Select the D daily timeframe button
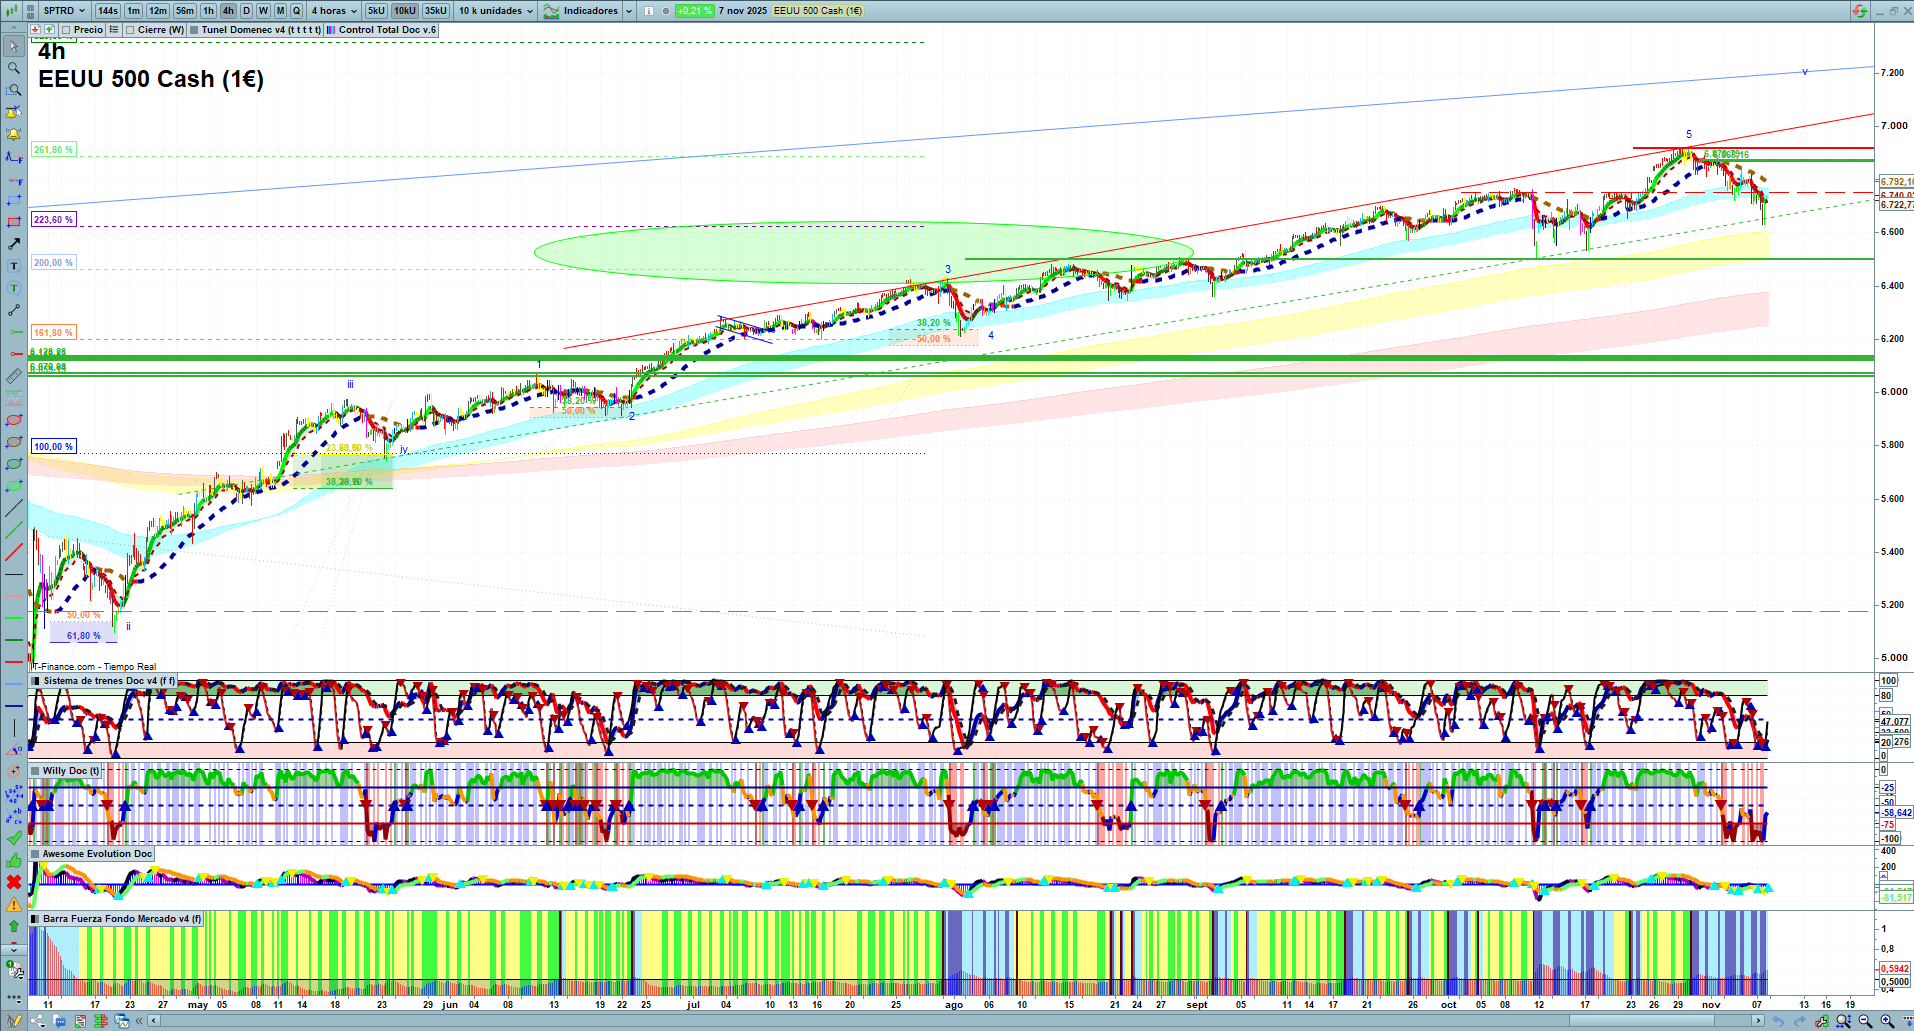The image size is (1914, 1031). coord(247,11)
